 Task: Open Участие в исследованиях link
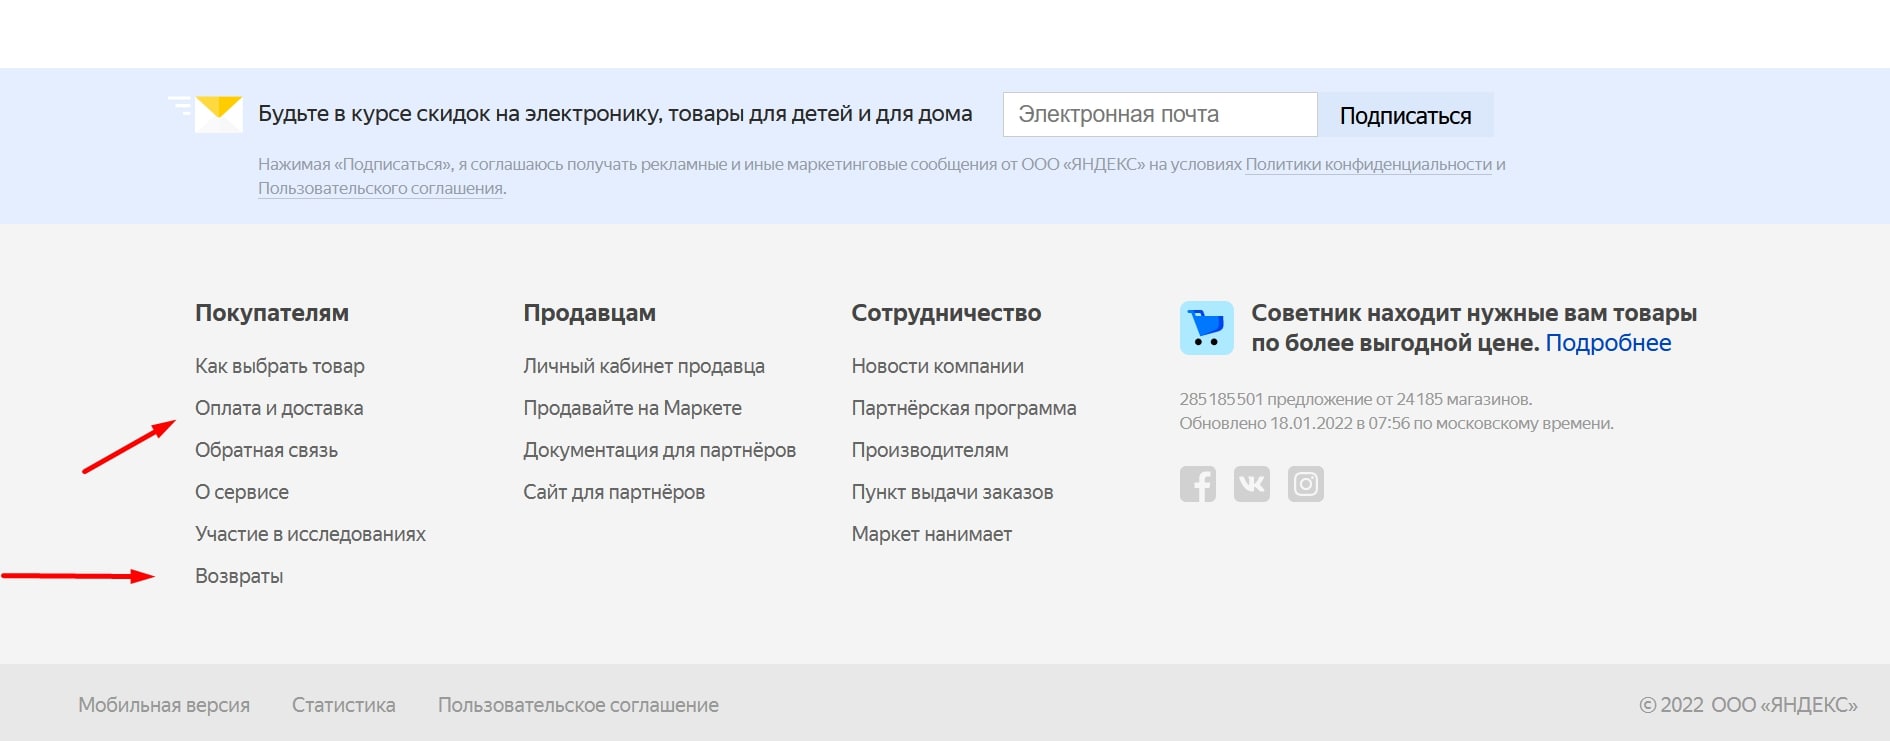[310, 534]
